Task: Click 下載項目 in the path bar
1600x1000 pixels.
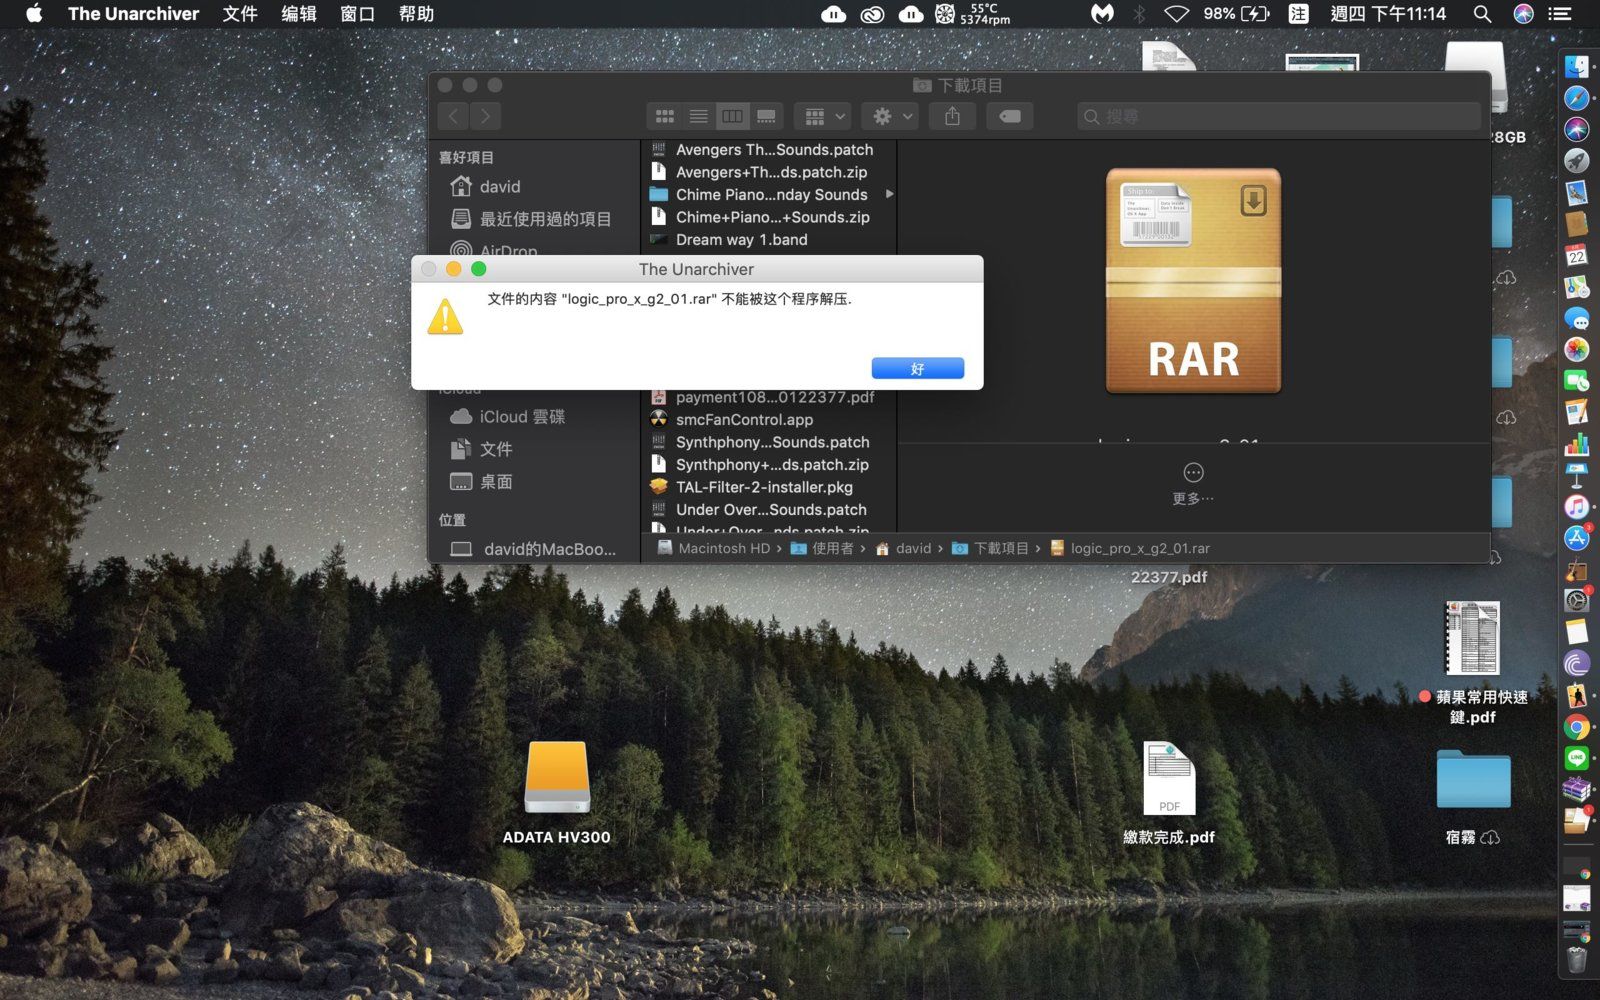Action: 991,548
